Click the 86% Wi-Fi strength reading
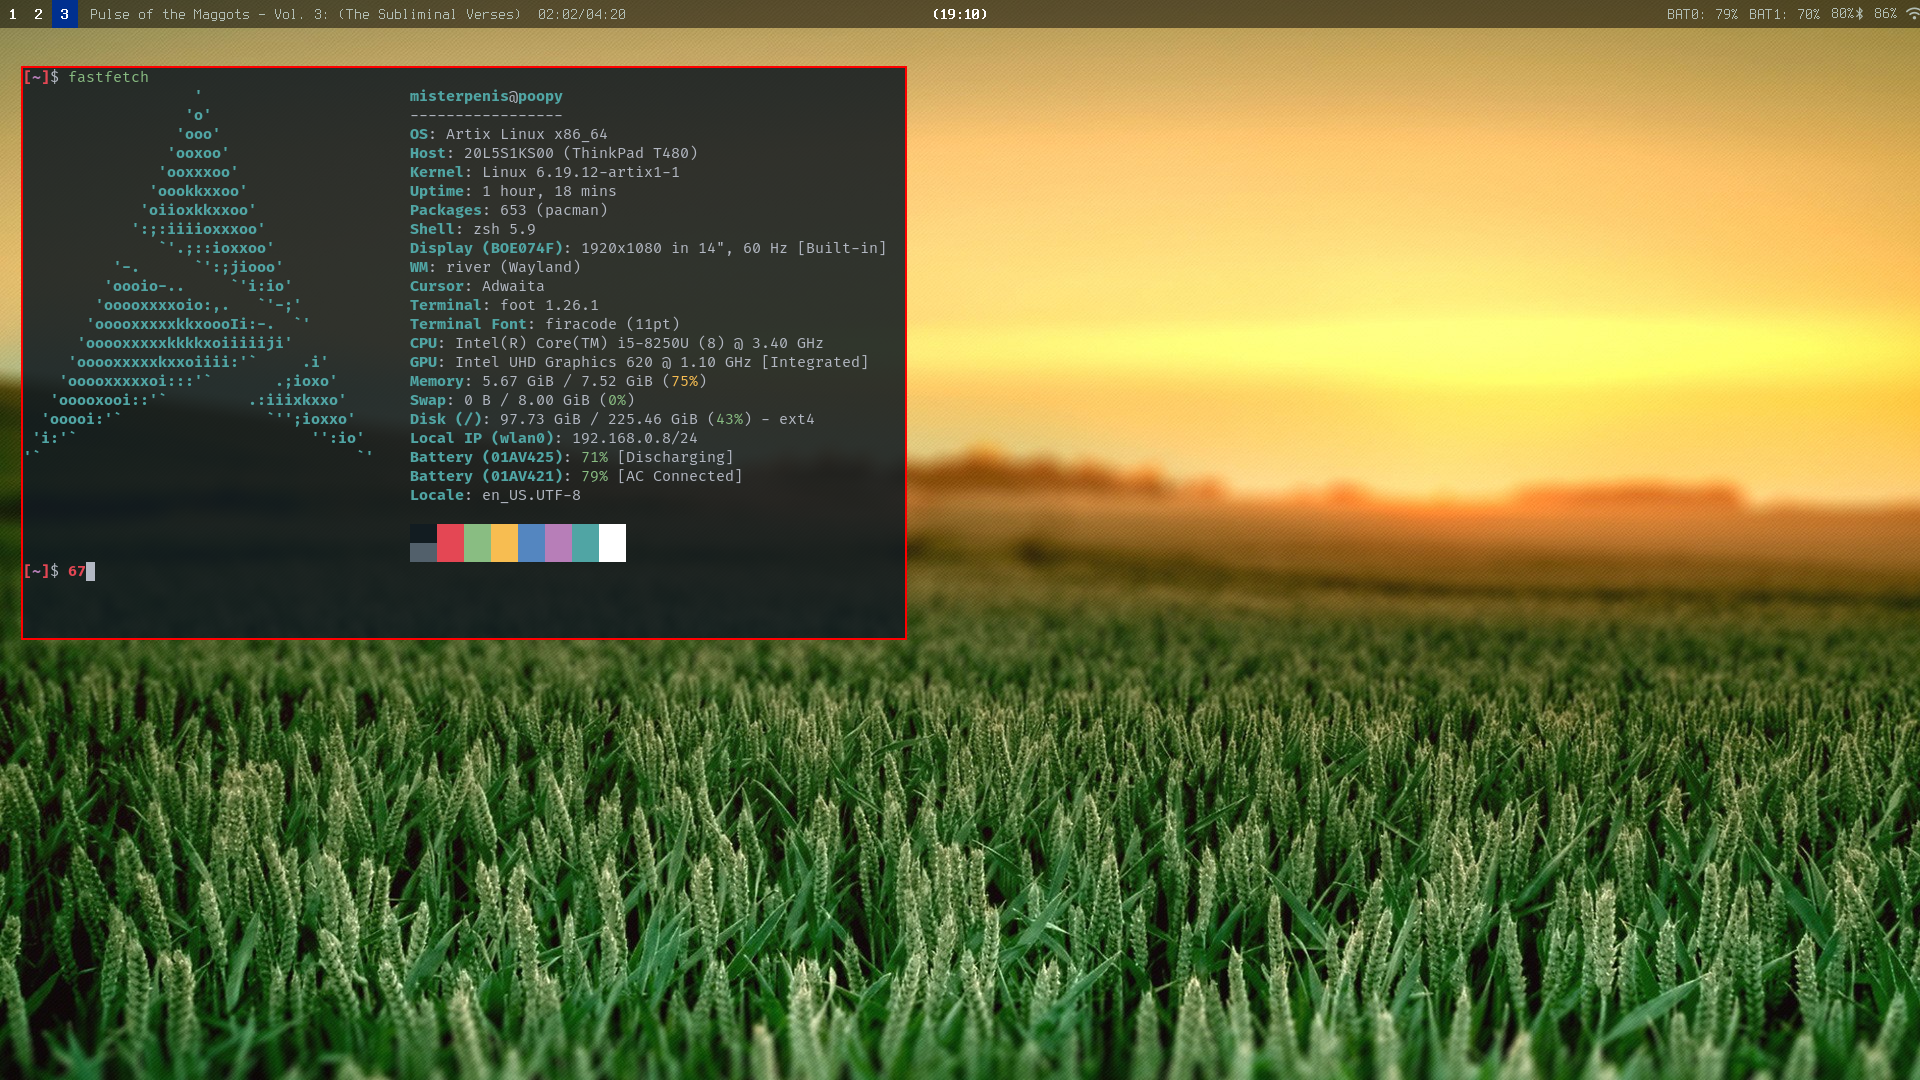Image resolution: width=1920 pixels, height=1080 pixels. 1885,14
